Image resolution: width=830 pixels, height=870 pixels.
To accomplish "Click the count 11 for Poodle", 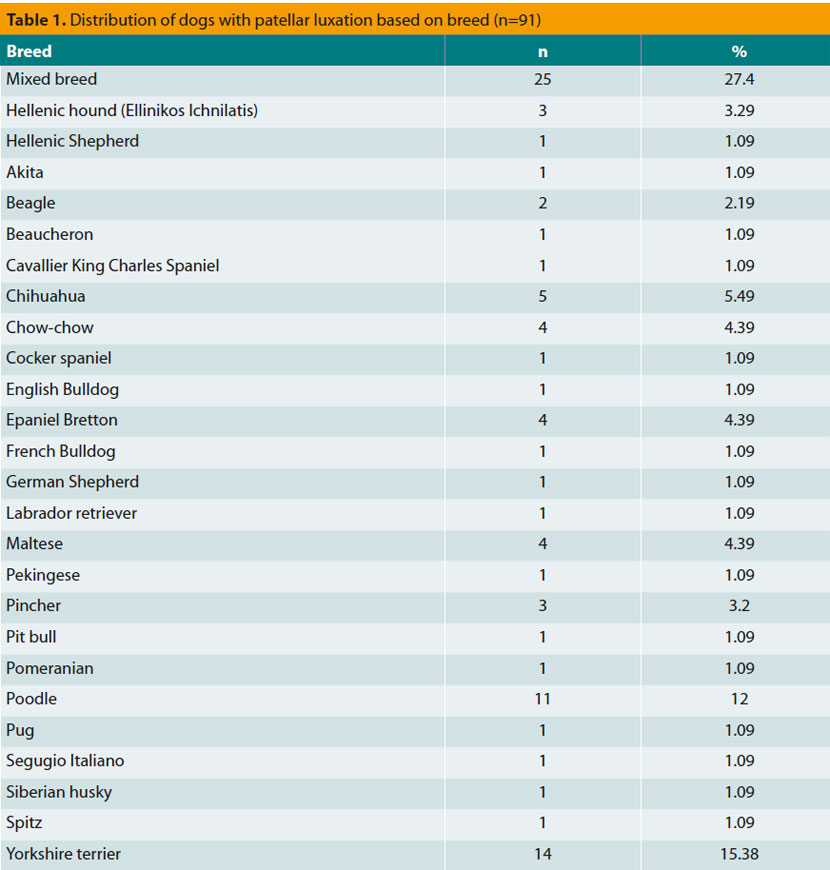I will point(543,699).
